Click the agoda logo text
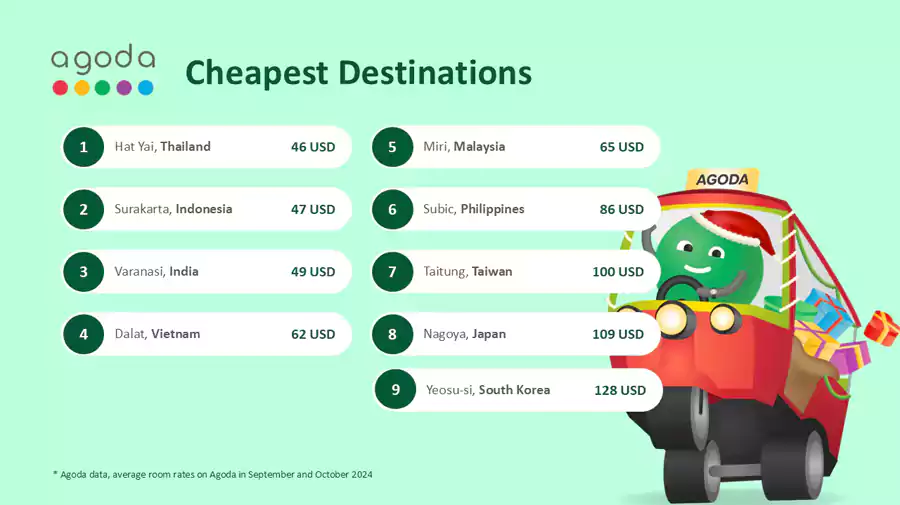This screenshot has height=505, width=900. point(103,58)
